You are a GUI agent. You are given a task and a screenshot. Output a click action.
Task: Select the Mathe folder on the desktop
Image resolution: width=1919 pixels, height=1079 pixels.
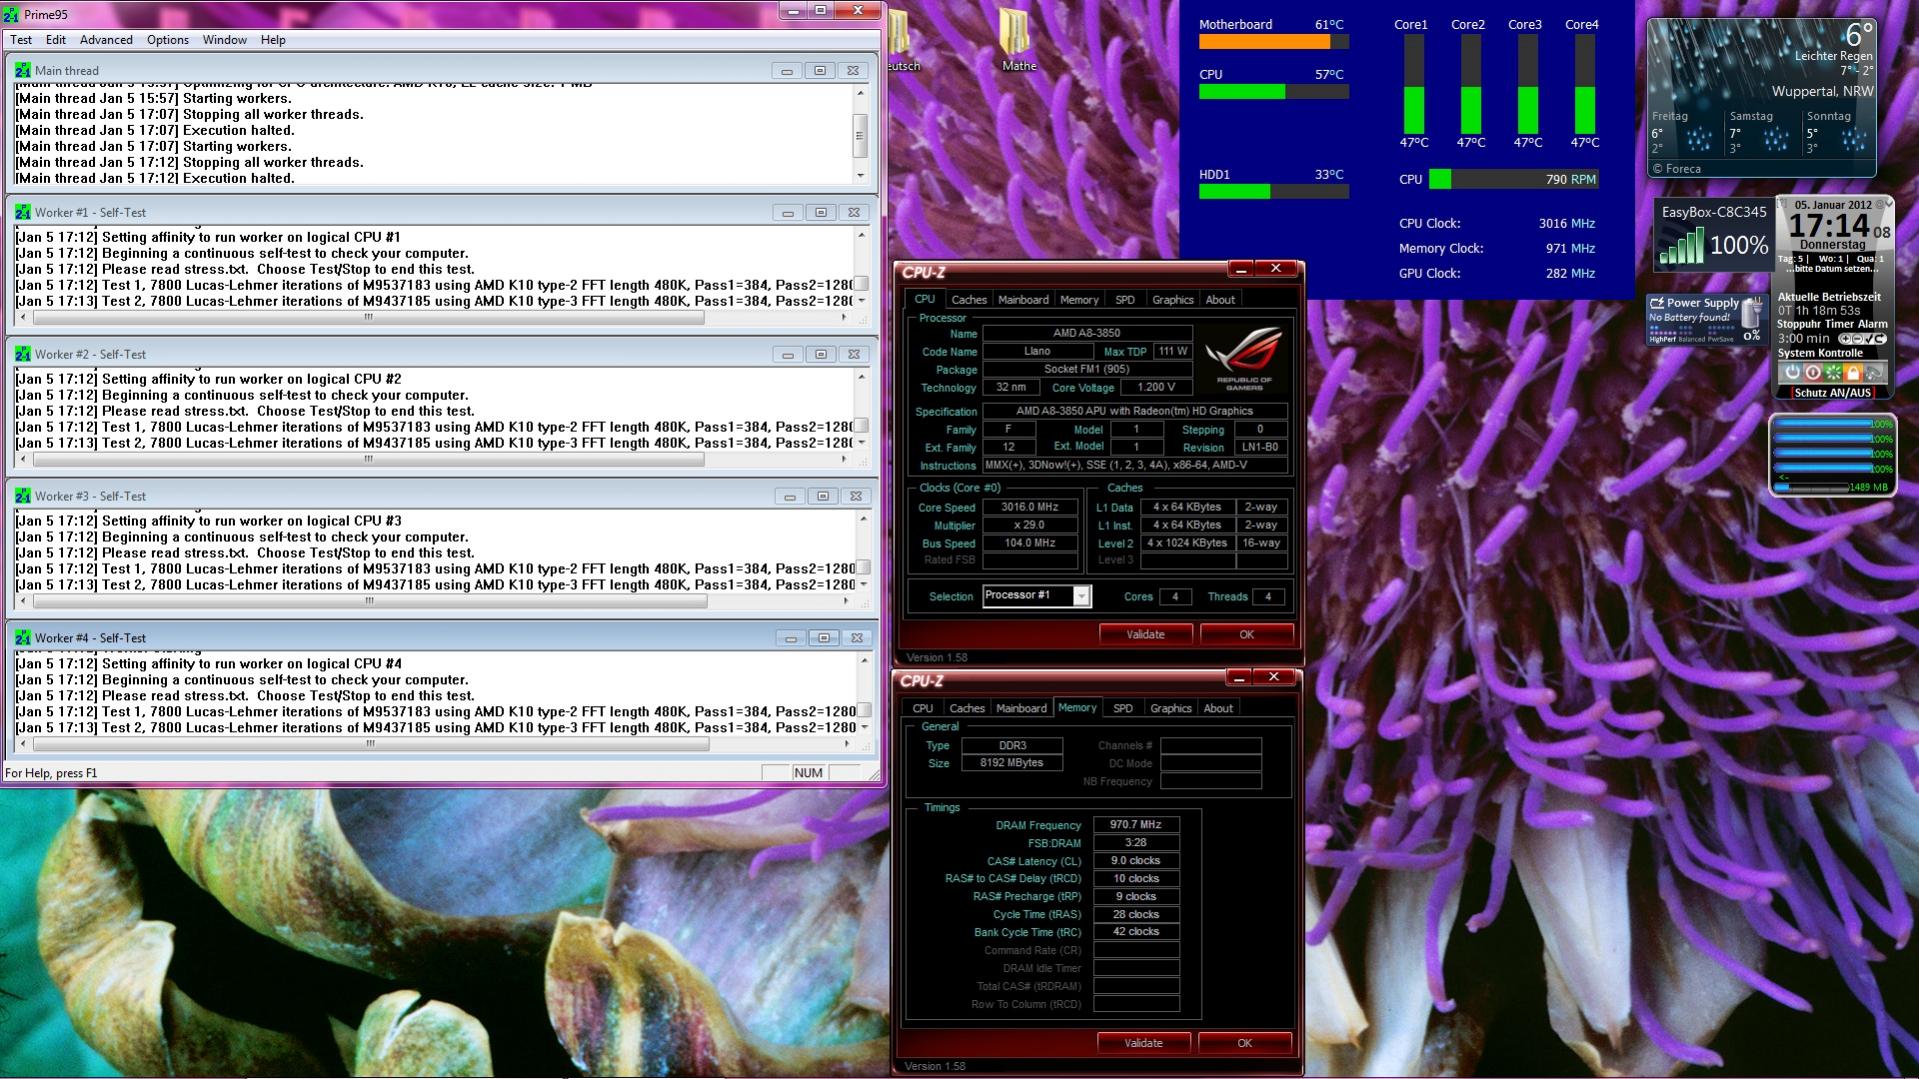(1018, 42)
